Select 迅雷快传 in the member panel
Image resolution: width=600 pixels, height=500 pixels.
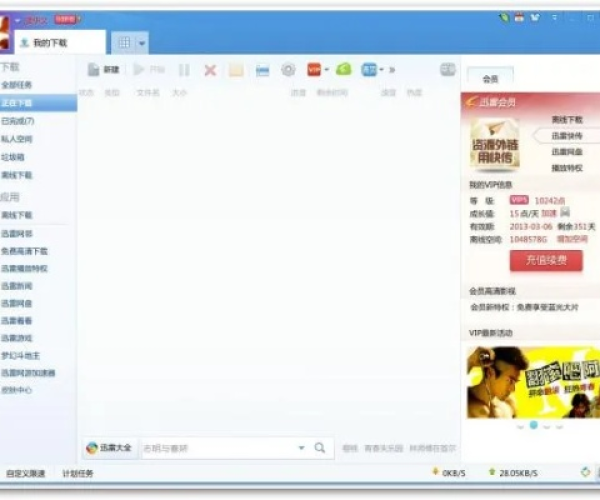tap(567, 136)
